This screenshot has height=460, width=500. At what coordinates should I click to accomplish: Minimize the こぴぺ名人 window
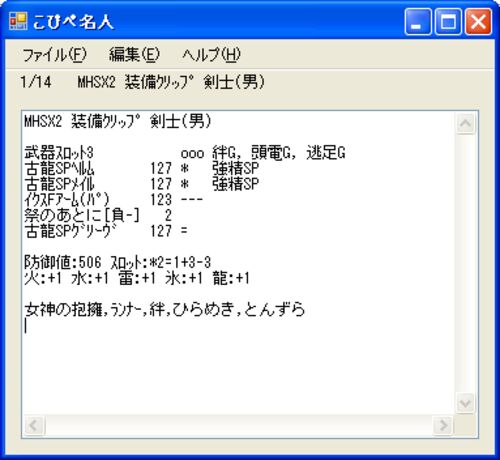pyautogui.click(x=418, y=22)
